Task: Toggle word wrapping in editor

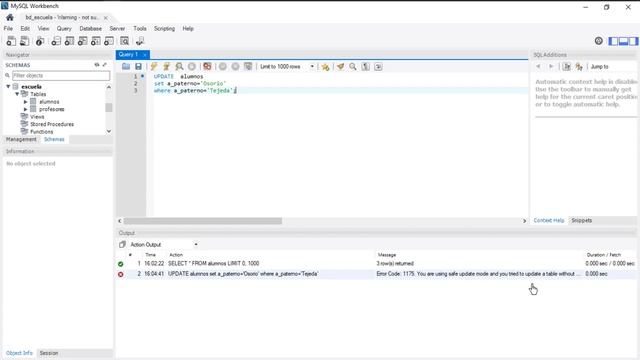Action: pos(378,67)
